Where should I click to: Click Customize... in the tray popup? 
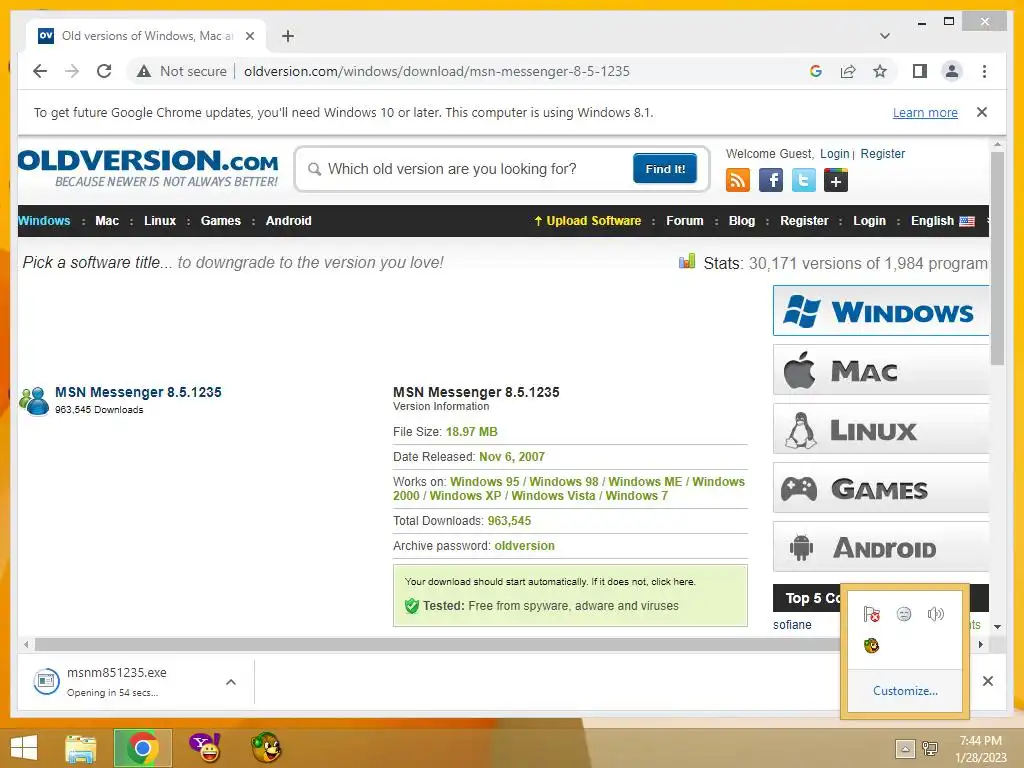(905, 691)
